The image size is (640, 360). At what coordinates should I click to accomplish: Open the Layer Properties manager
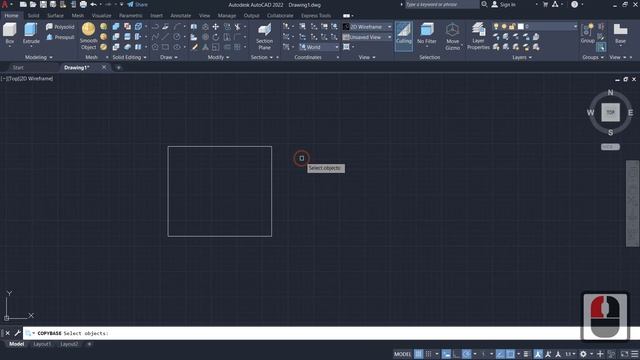tap(478, 36)
